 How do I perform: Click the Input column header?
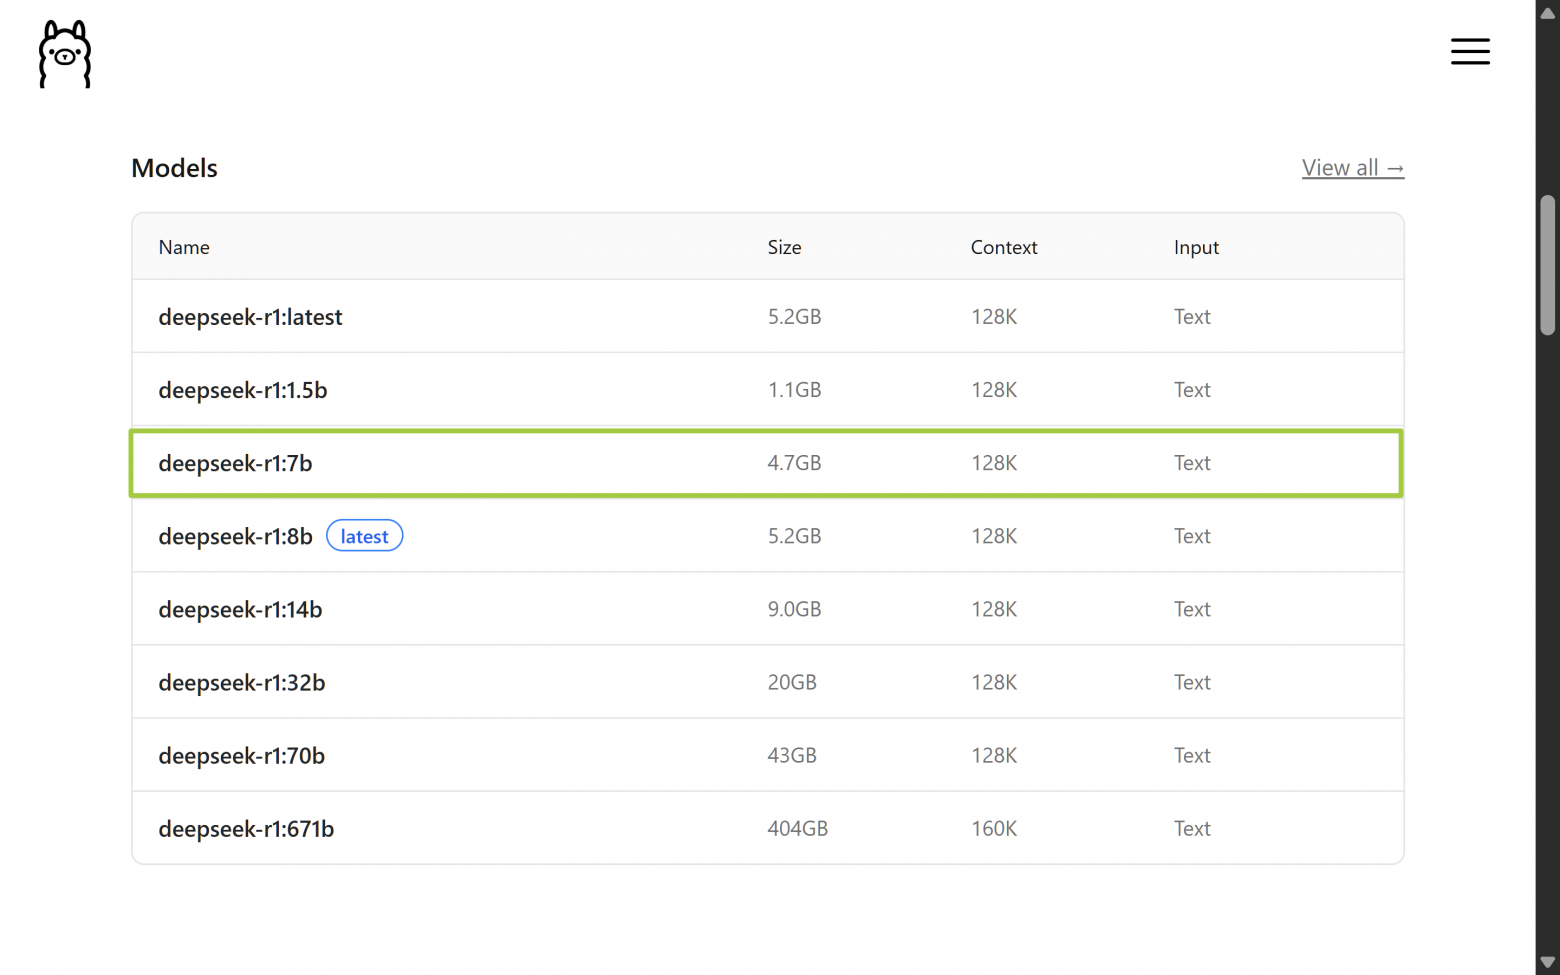pyautogui.click(x=1196, y=247)
